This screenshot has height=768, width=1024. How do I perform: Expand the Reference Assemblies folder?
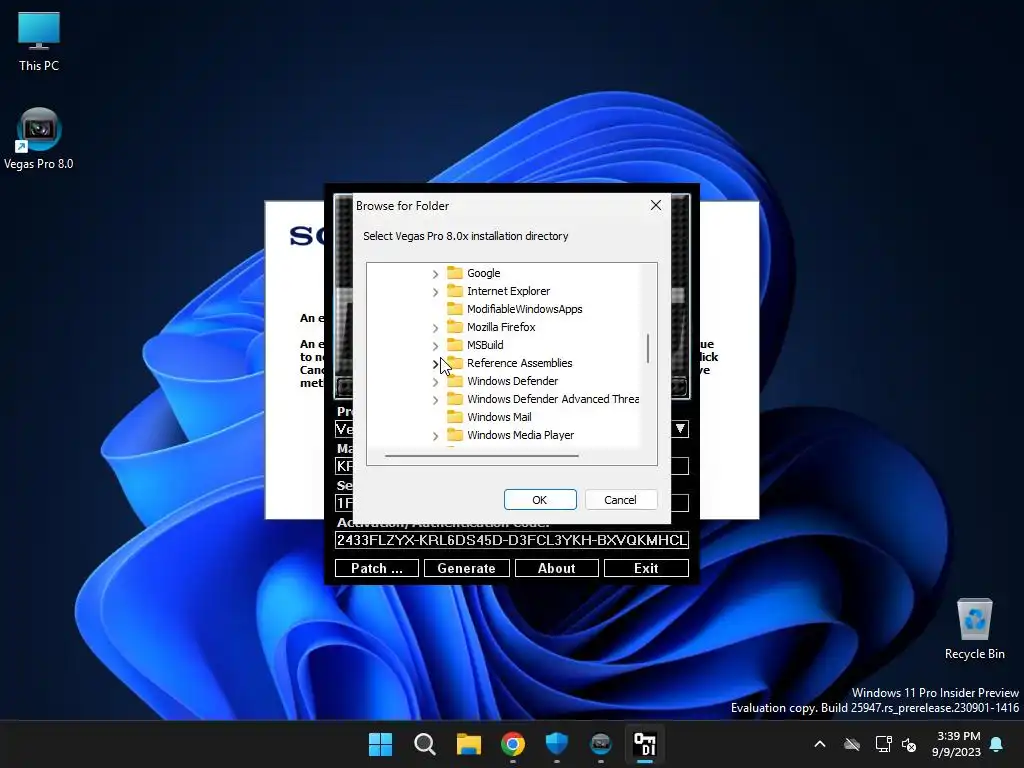click(x=436, y=364)
